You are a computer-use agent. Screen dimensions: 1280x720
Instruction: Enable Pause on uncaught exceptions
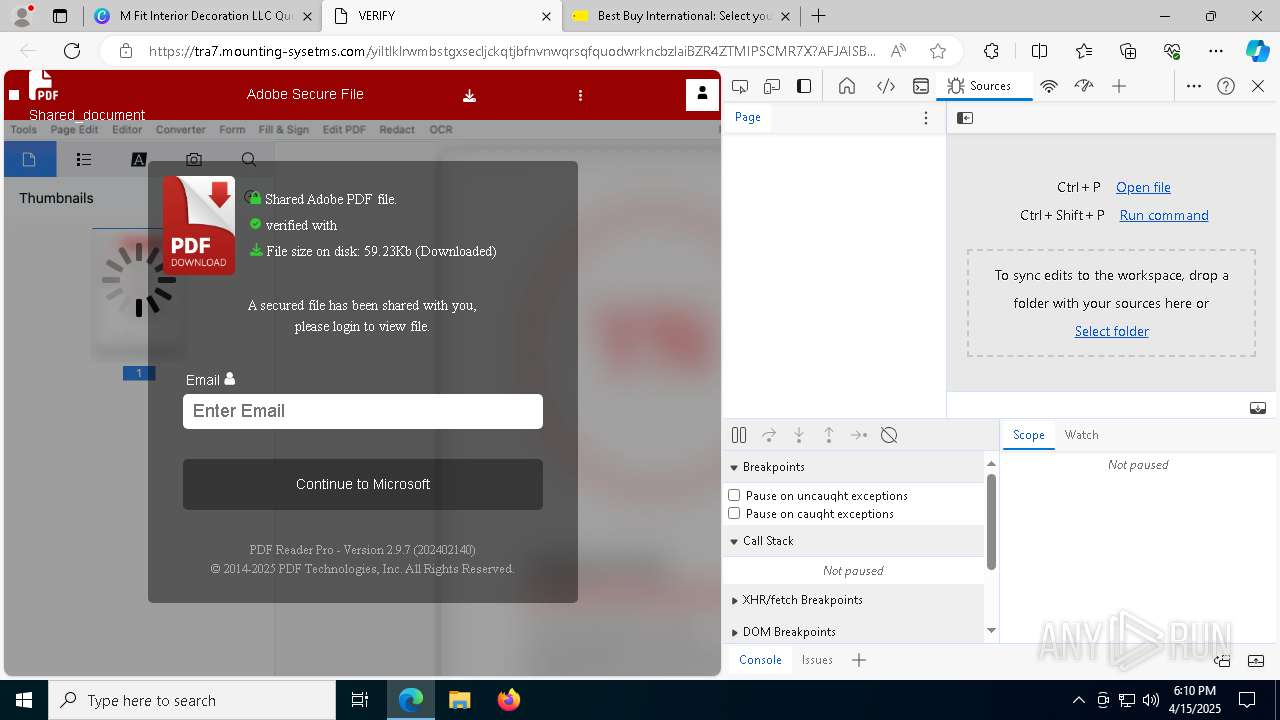click(x=734, y=495)
